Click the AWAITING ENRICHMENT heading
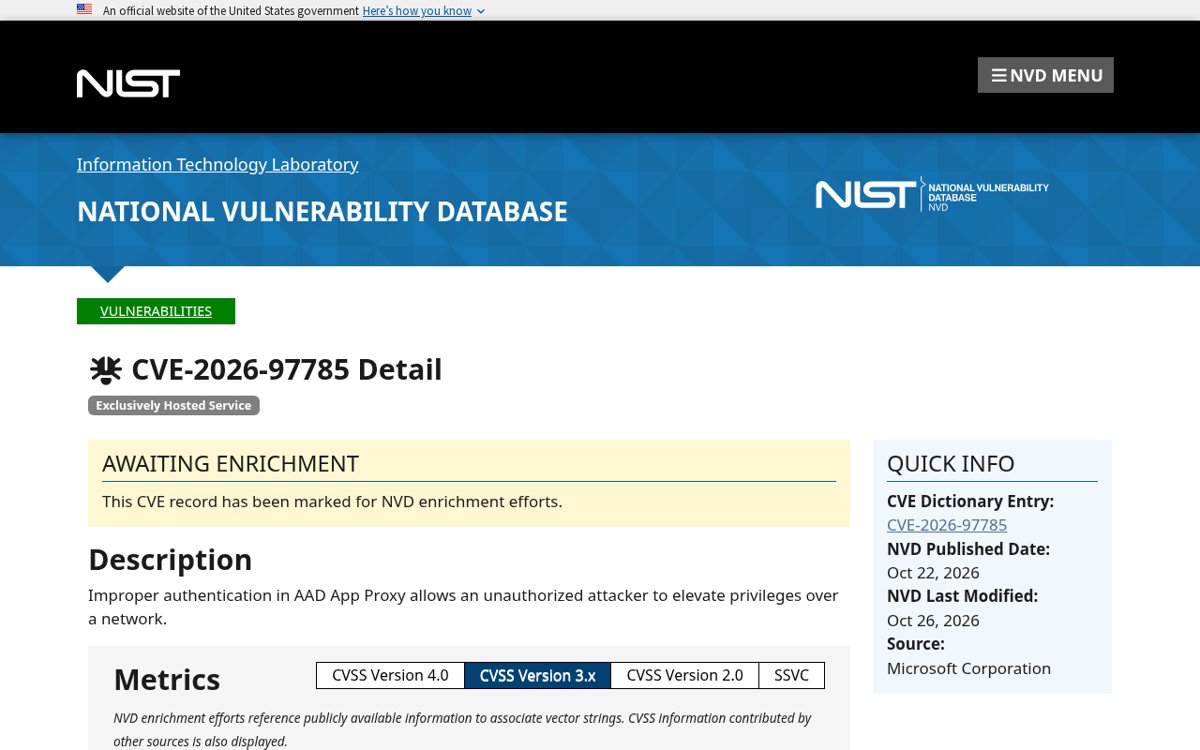This screenshot has width=1200, height=750. tap(230, 464)
